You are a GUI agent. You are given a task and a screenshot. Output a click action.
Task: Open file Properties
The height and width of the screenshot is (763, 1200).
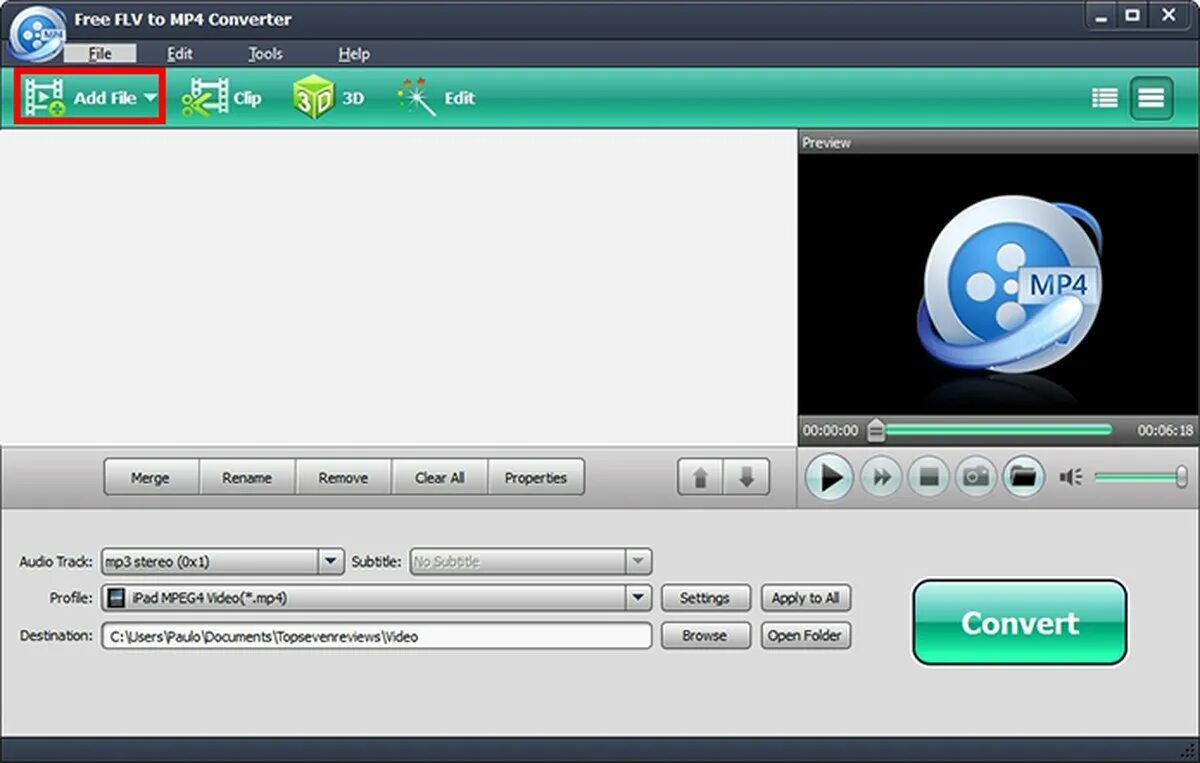[x=536, y=478]
